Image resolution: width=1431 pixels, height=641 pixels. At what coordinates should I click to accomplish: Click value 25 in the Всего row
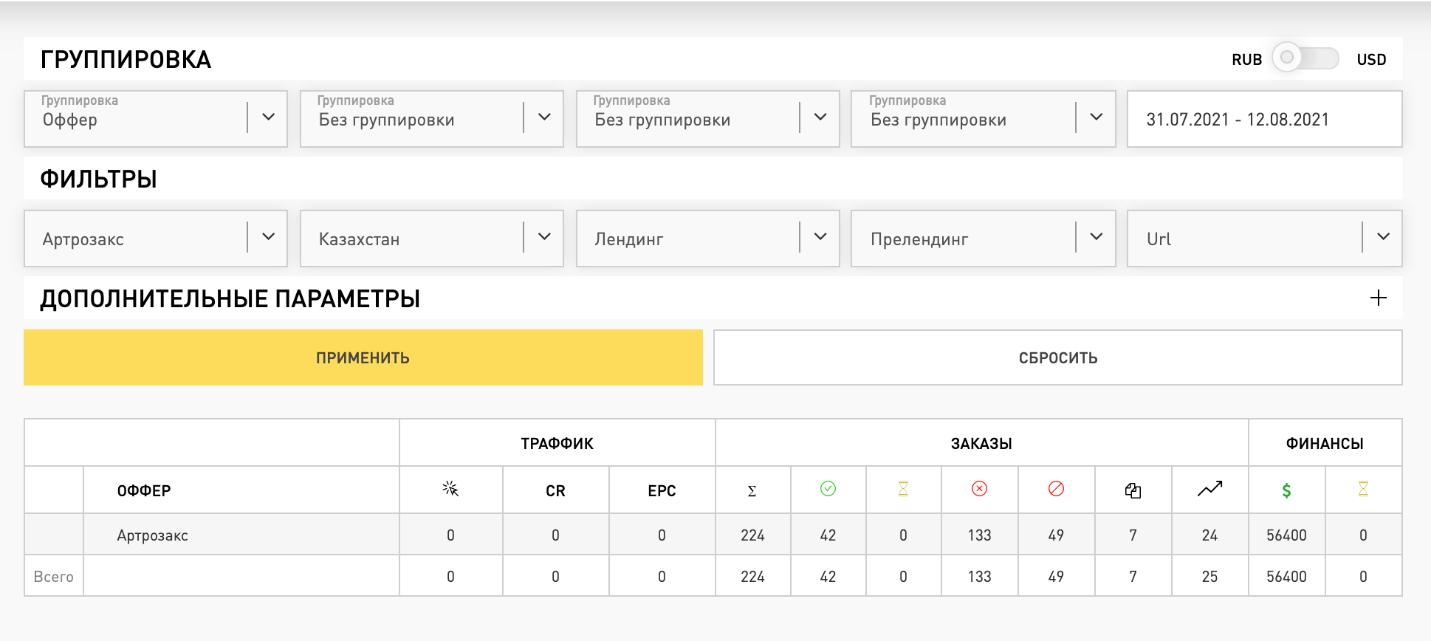[1210, 576]
